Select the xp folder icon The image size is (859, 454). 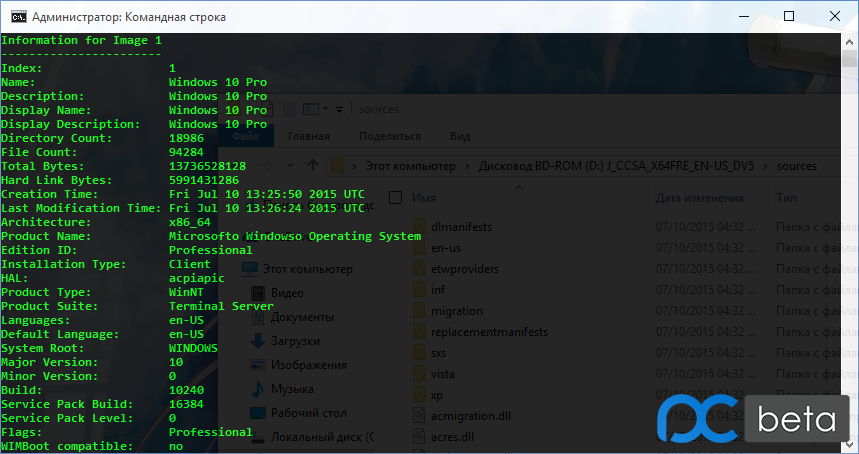[x=420, y=395]
